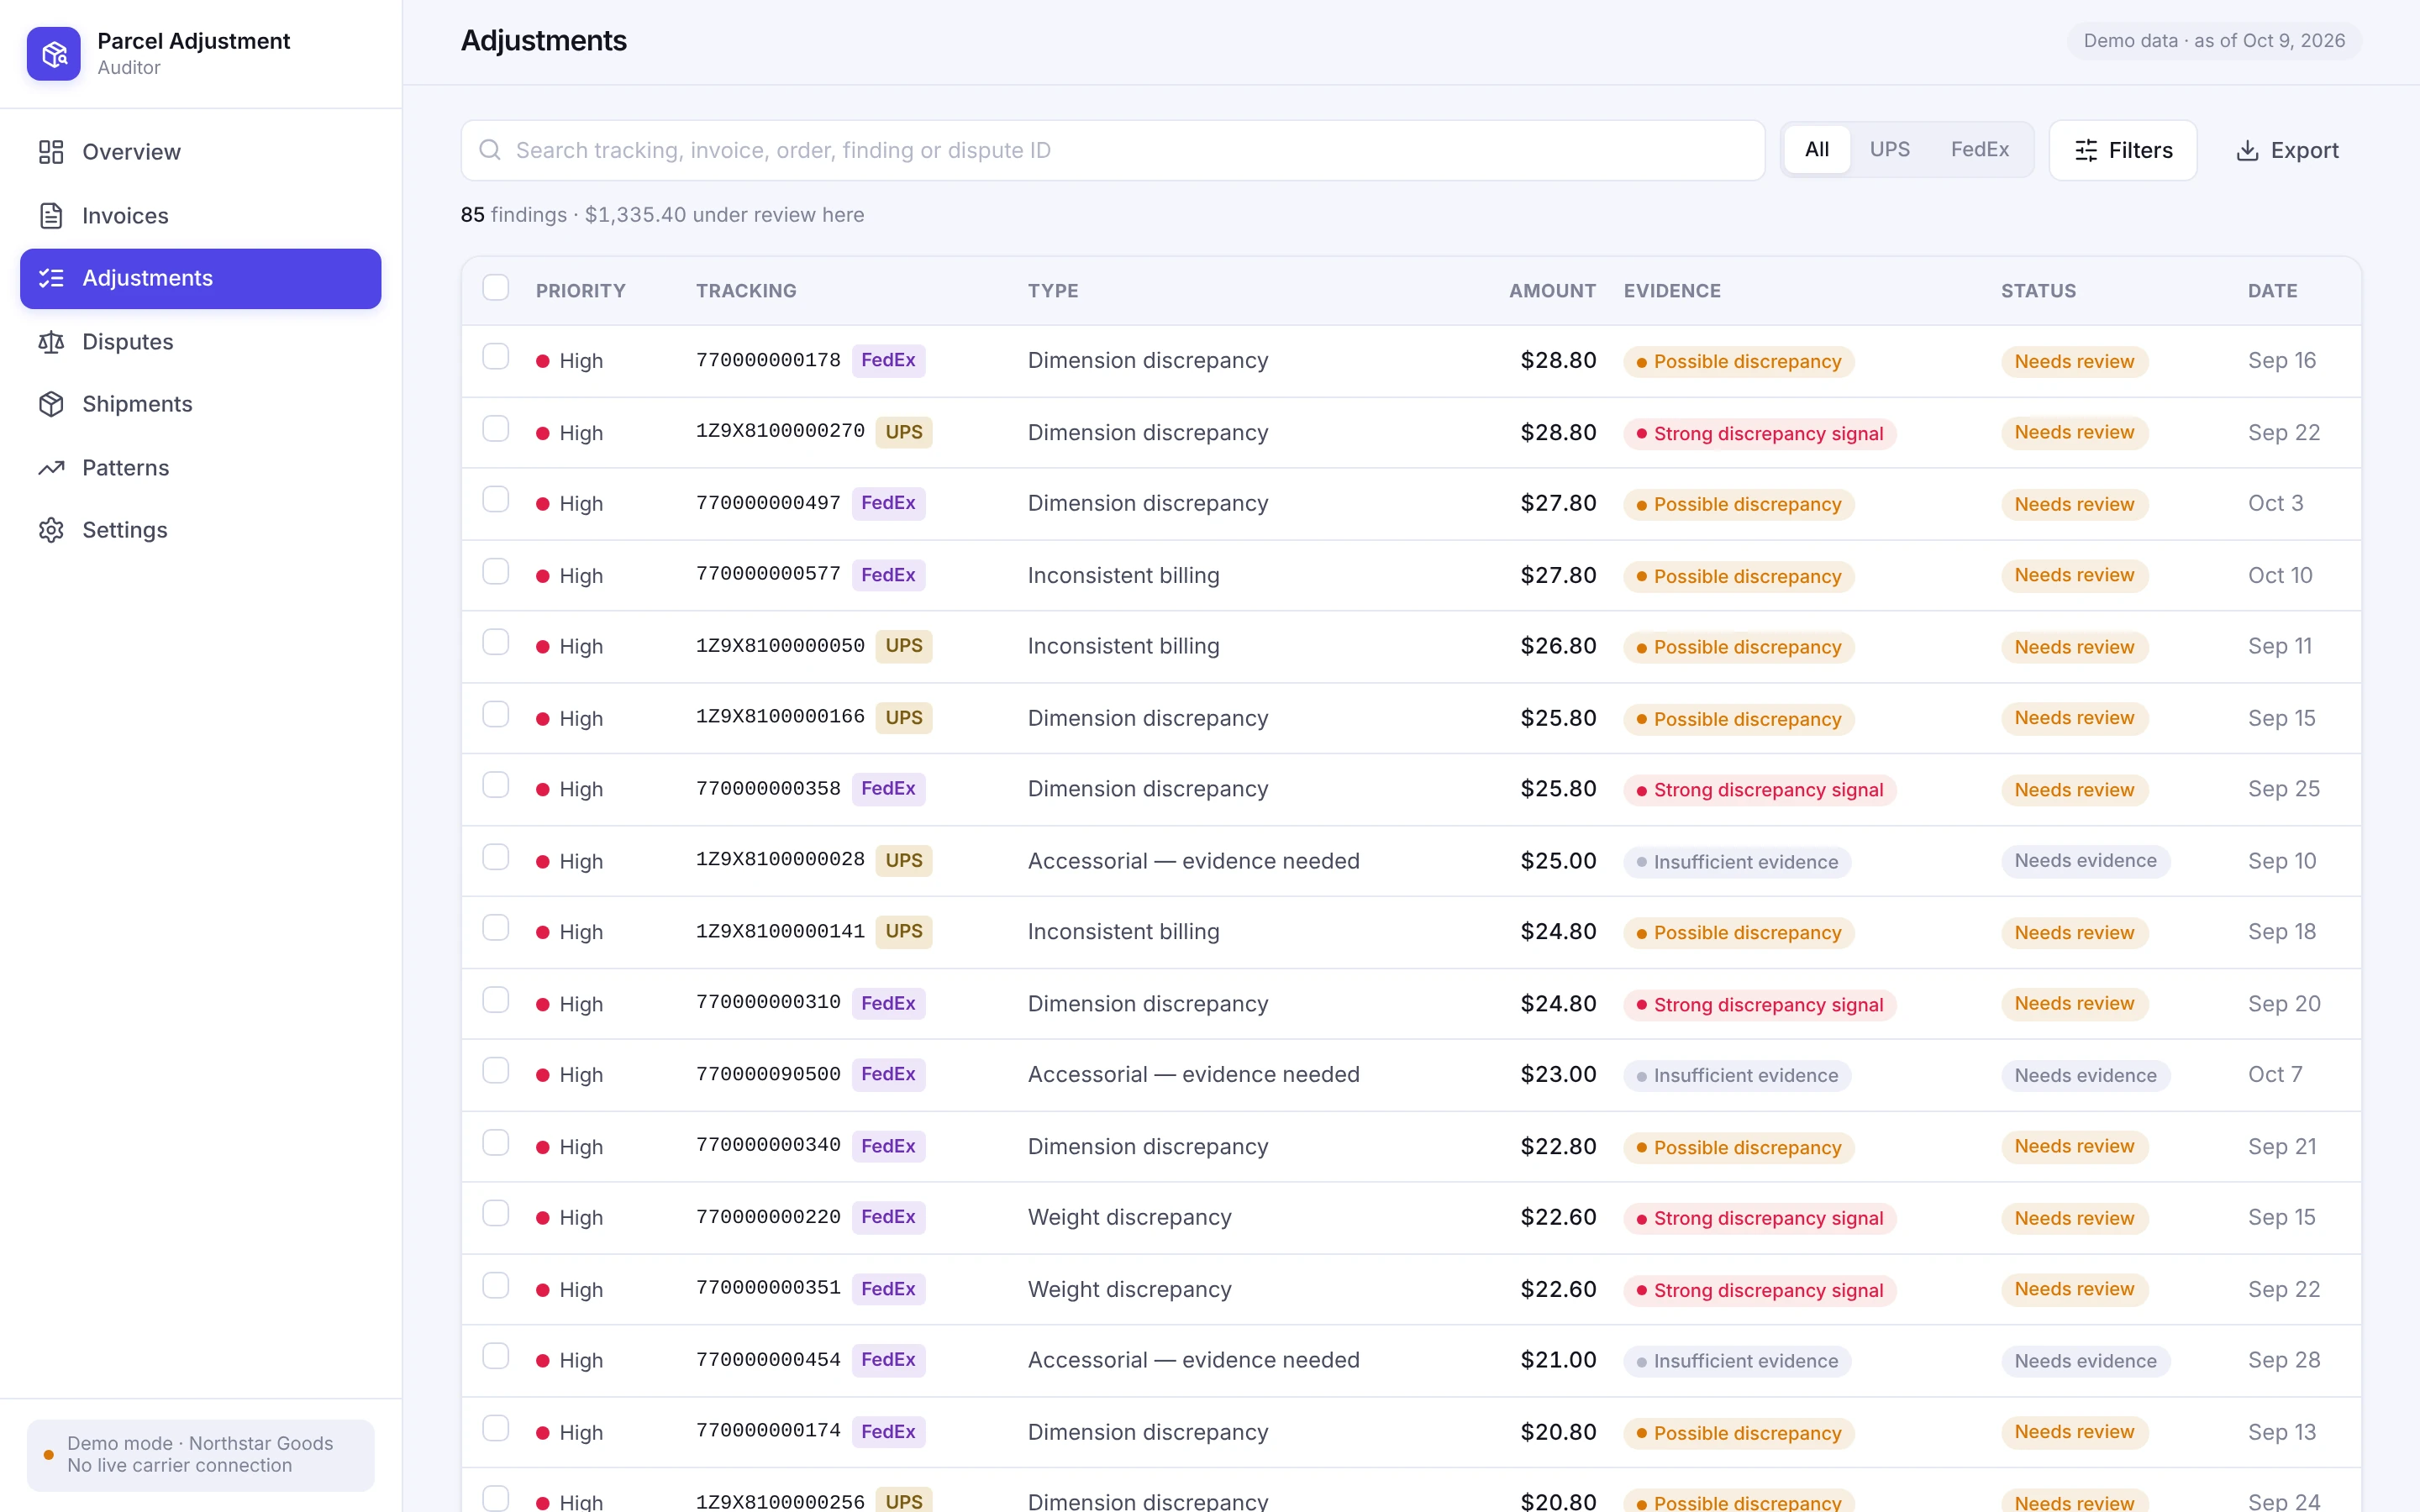Check the row for tracking 770000000178

496,357
